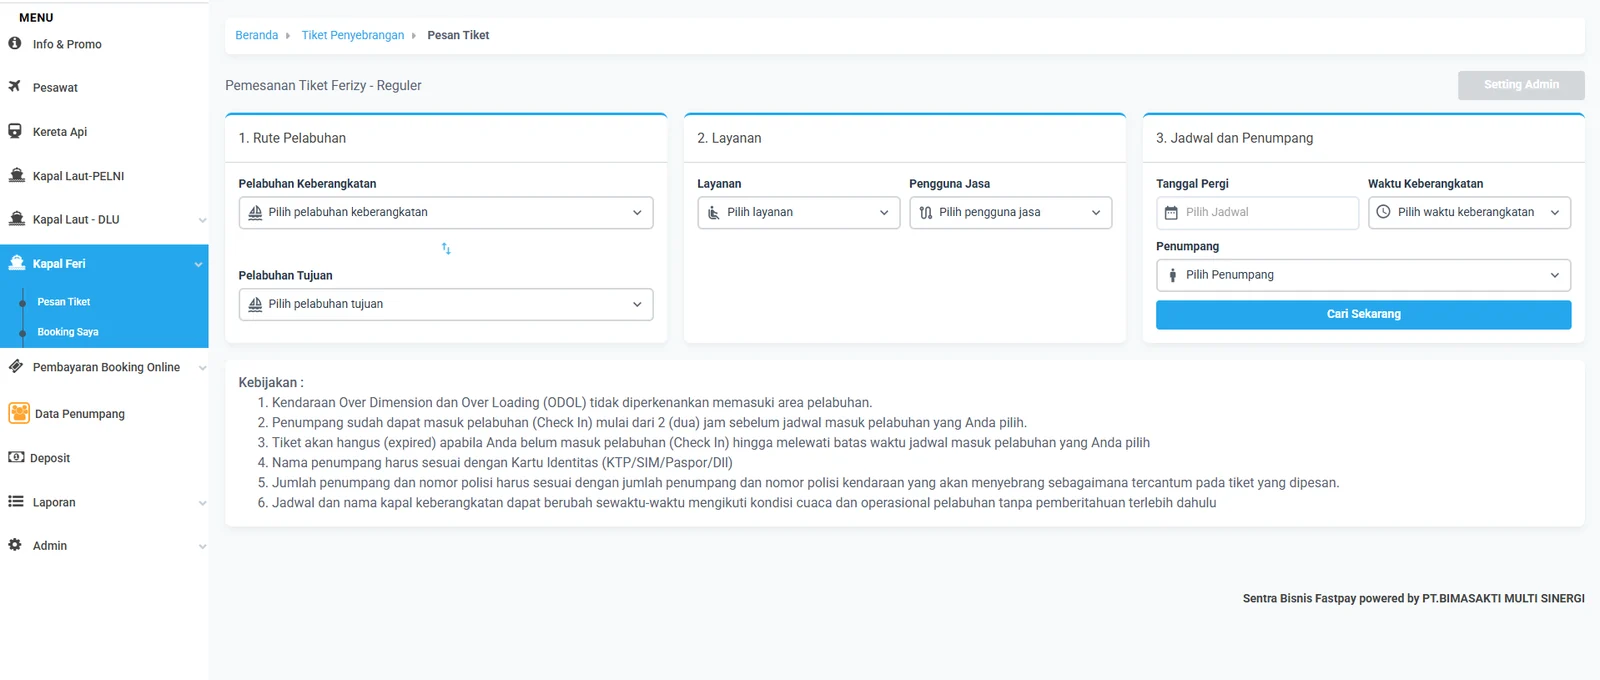The width and height of the screenshot is (1600, 680).
Task: Click the 'Kebijakan :' heading
Action: [271, 382]
